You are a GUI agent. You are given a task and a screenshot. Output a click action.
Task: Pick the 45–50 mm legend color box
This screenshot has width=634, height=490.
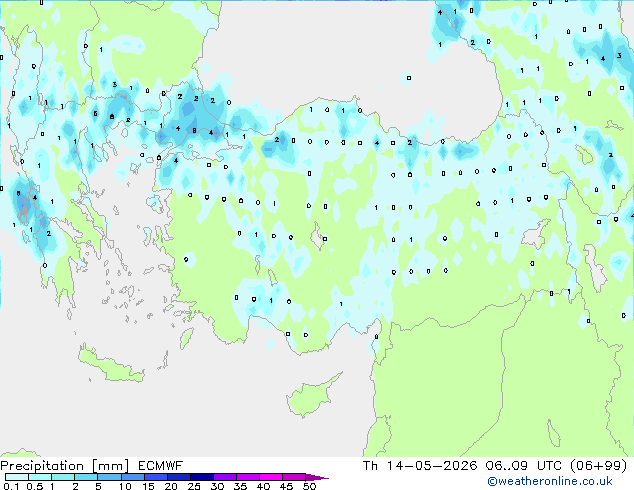(294, 477)
